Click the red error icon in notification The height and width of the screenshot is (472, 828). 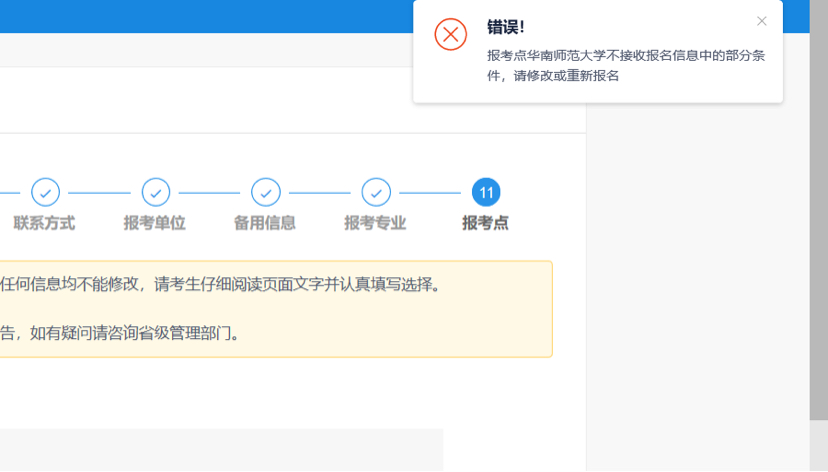pos(451,34)
